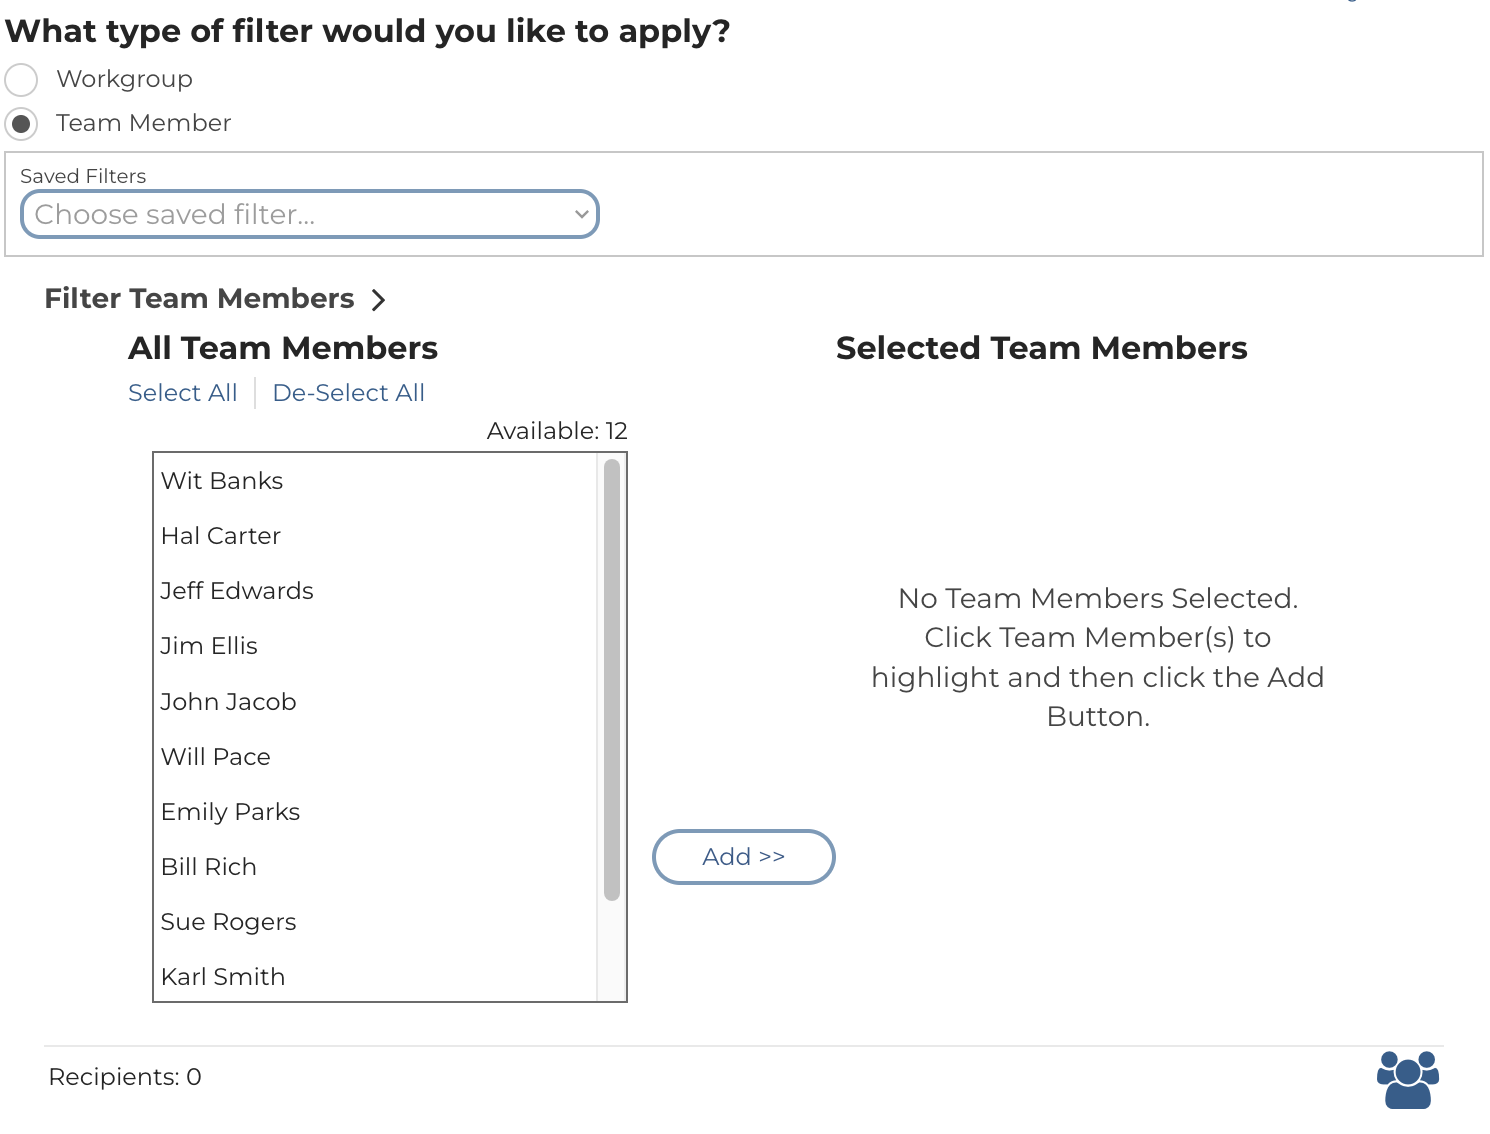Click the Filter Team Members heading
Image resolution: width=1490 pixels, height=1134 pixels.
(199, 299)
